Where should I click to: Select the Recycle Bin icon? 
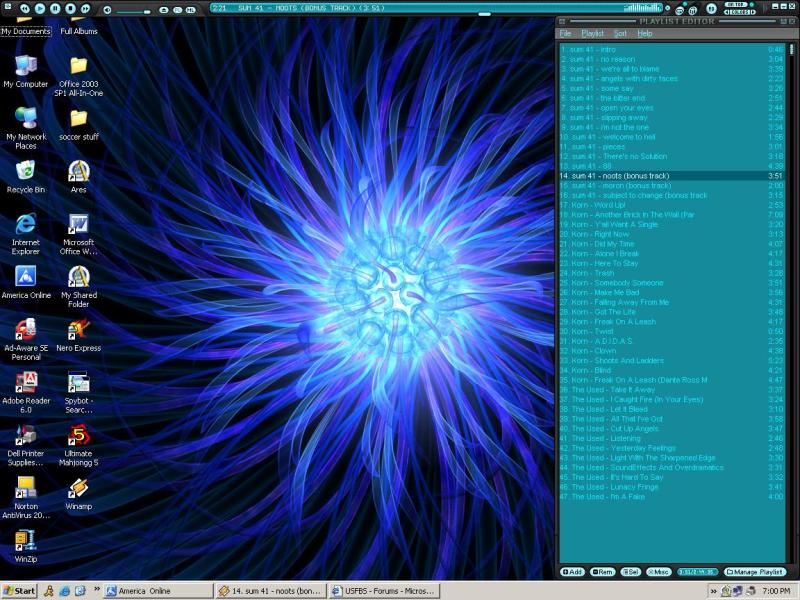[26, 177]
